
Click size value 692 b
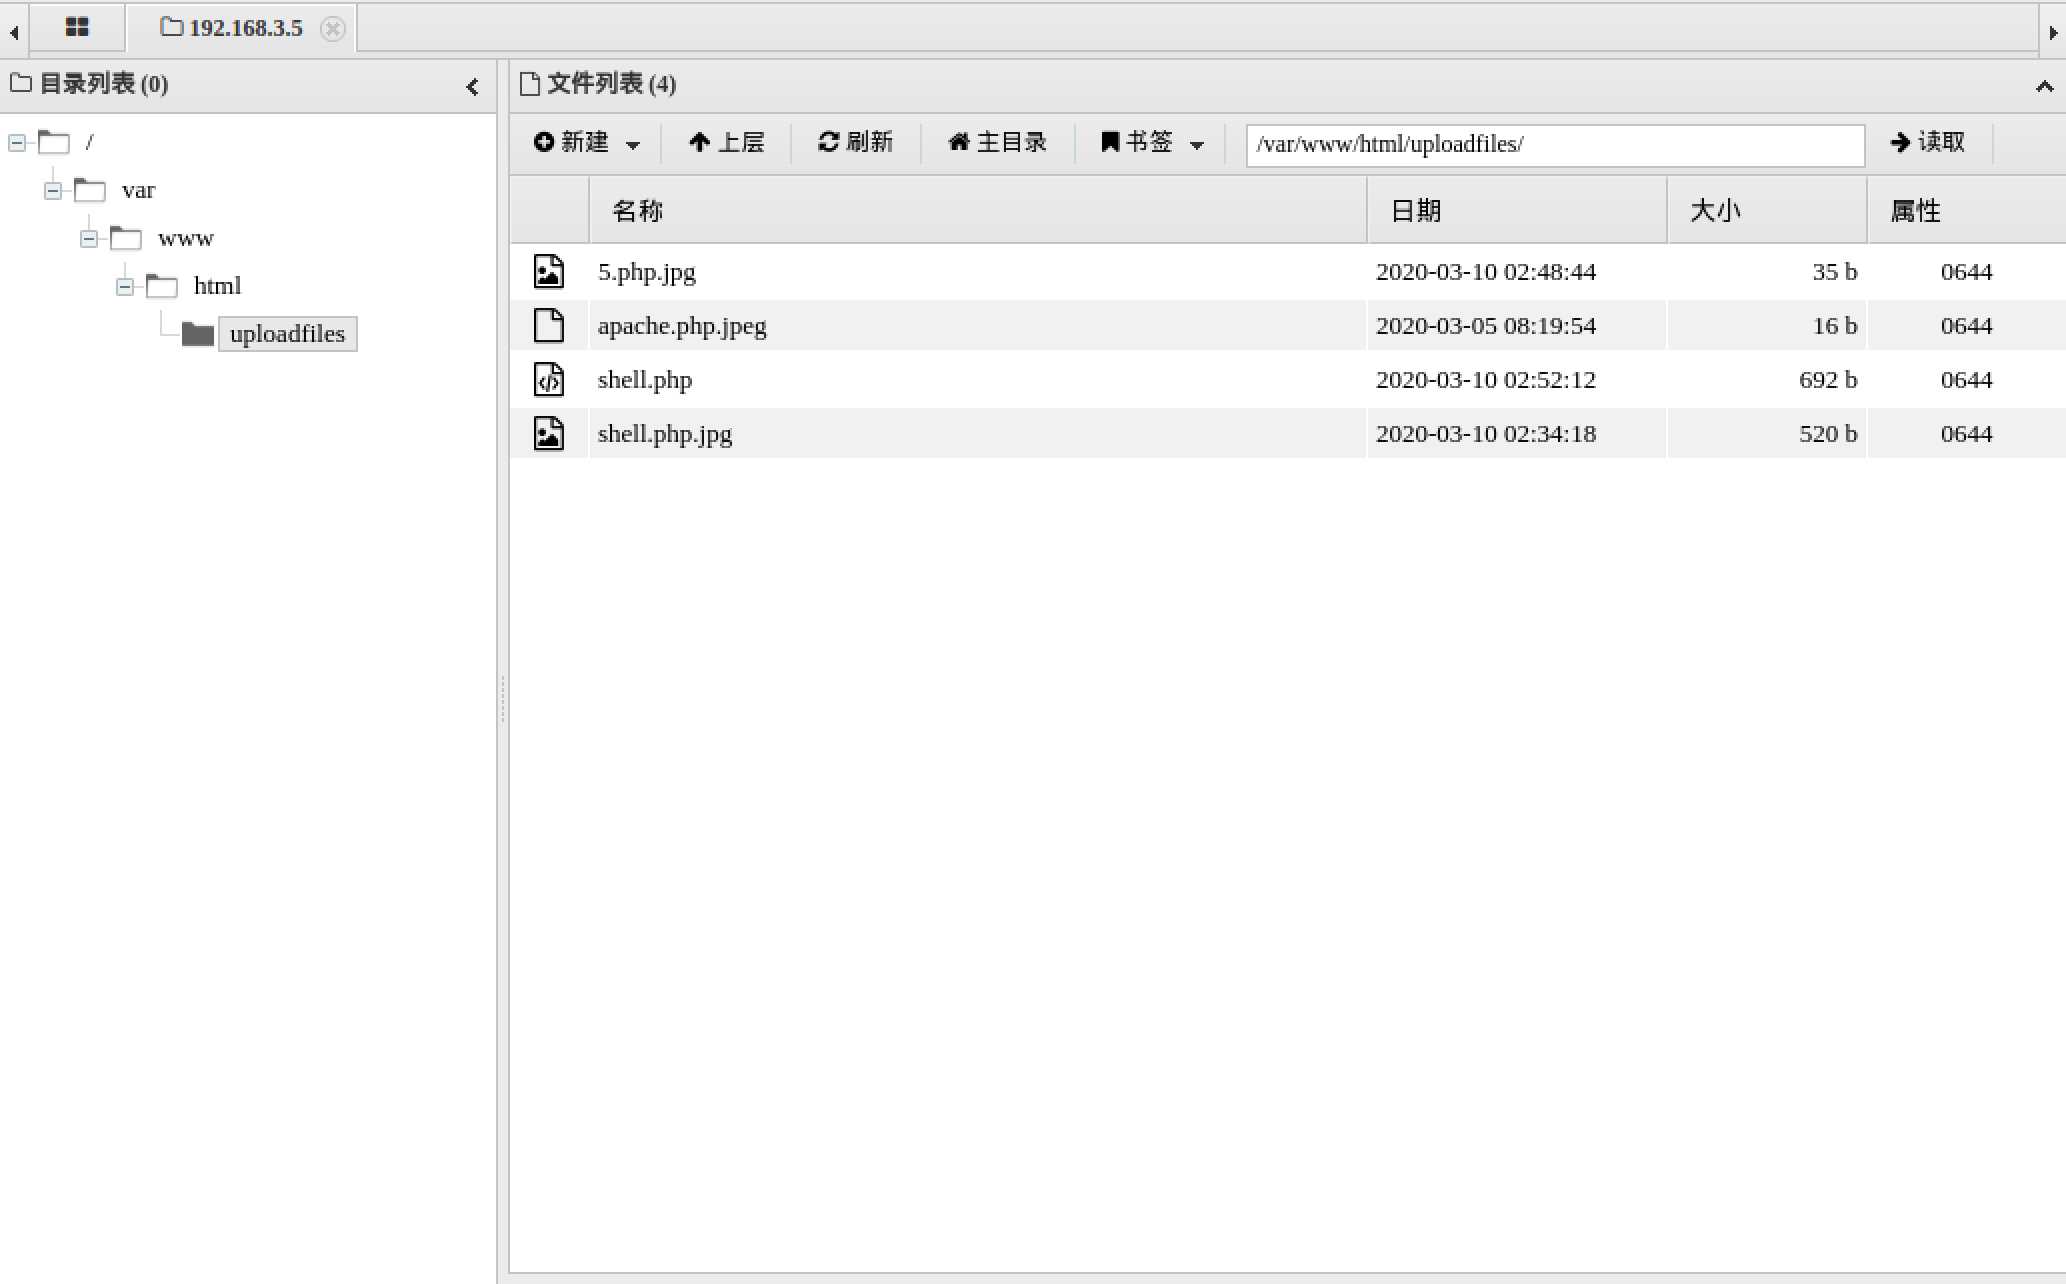pyautogui.click(x=1827, y=380)
